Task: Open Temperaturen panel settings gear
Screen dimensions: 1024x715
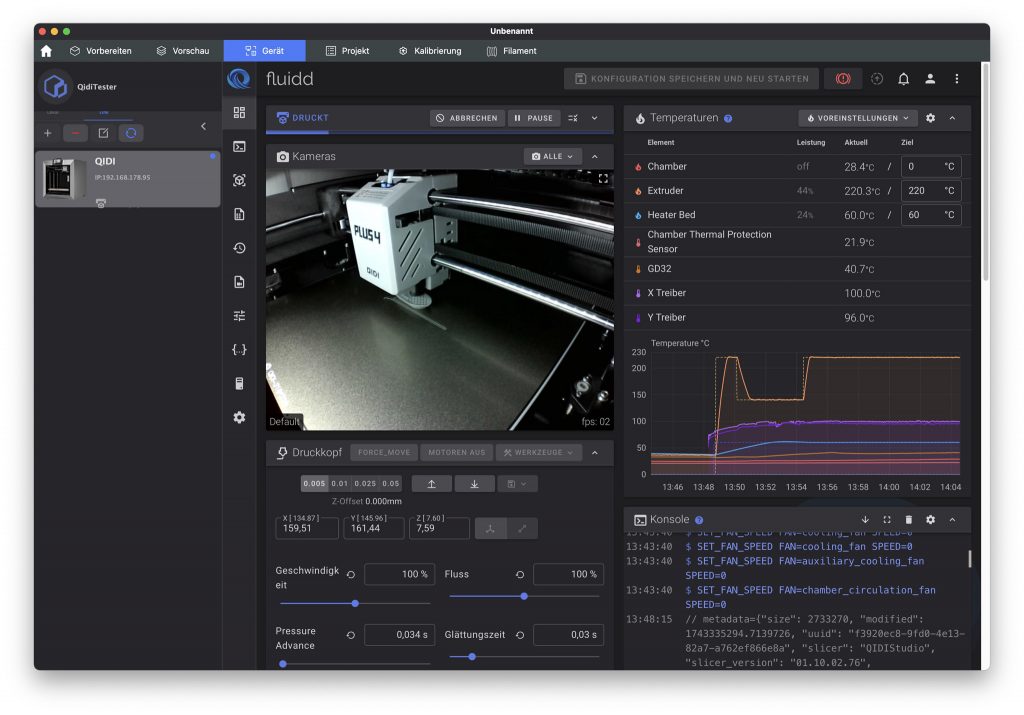Action: [930, 118]
